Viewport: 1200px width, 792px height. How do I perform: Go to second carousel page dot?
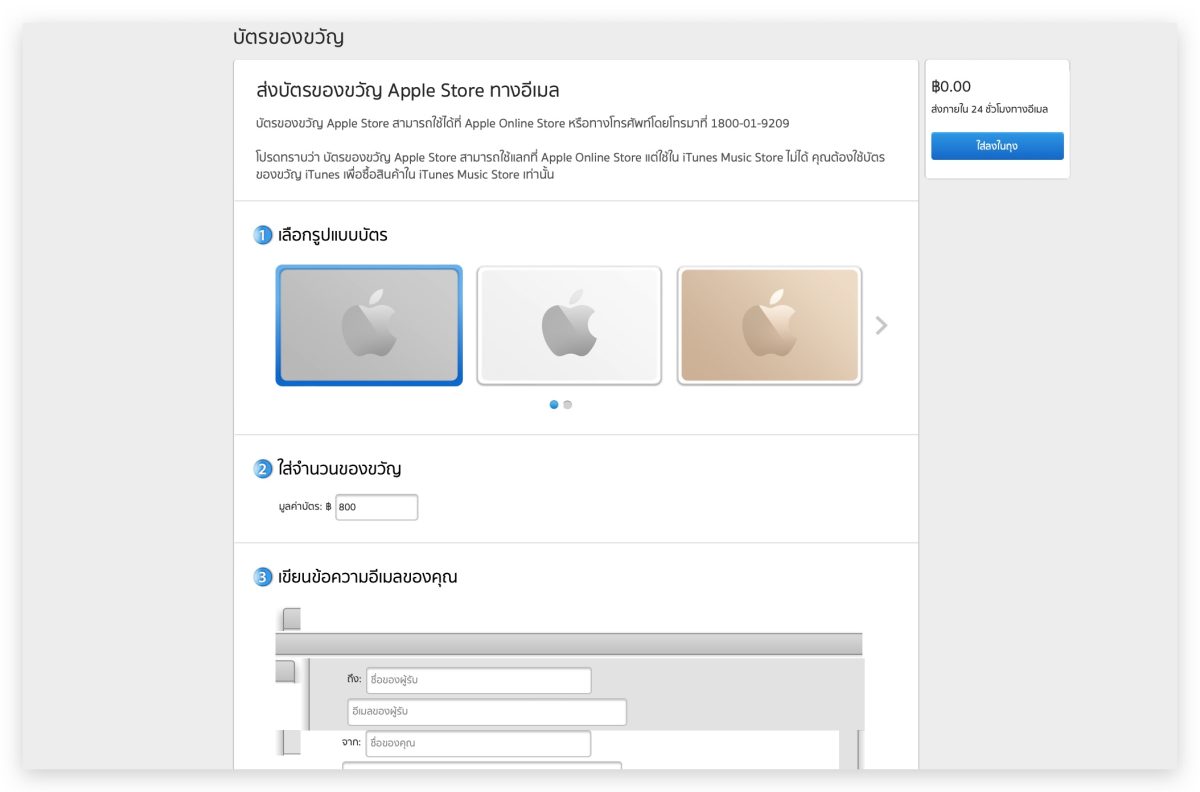pyautogui.click(x=568, y=405)
